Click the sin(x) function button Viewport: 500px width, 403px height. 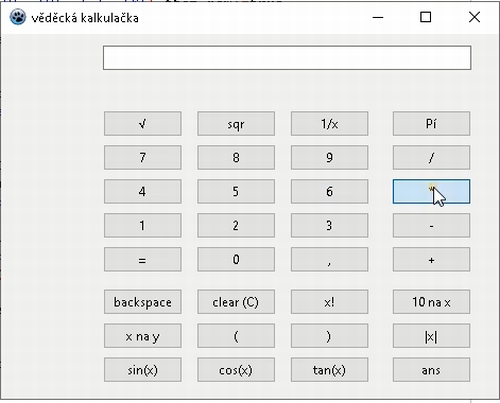(143, 370)
